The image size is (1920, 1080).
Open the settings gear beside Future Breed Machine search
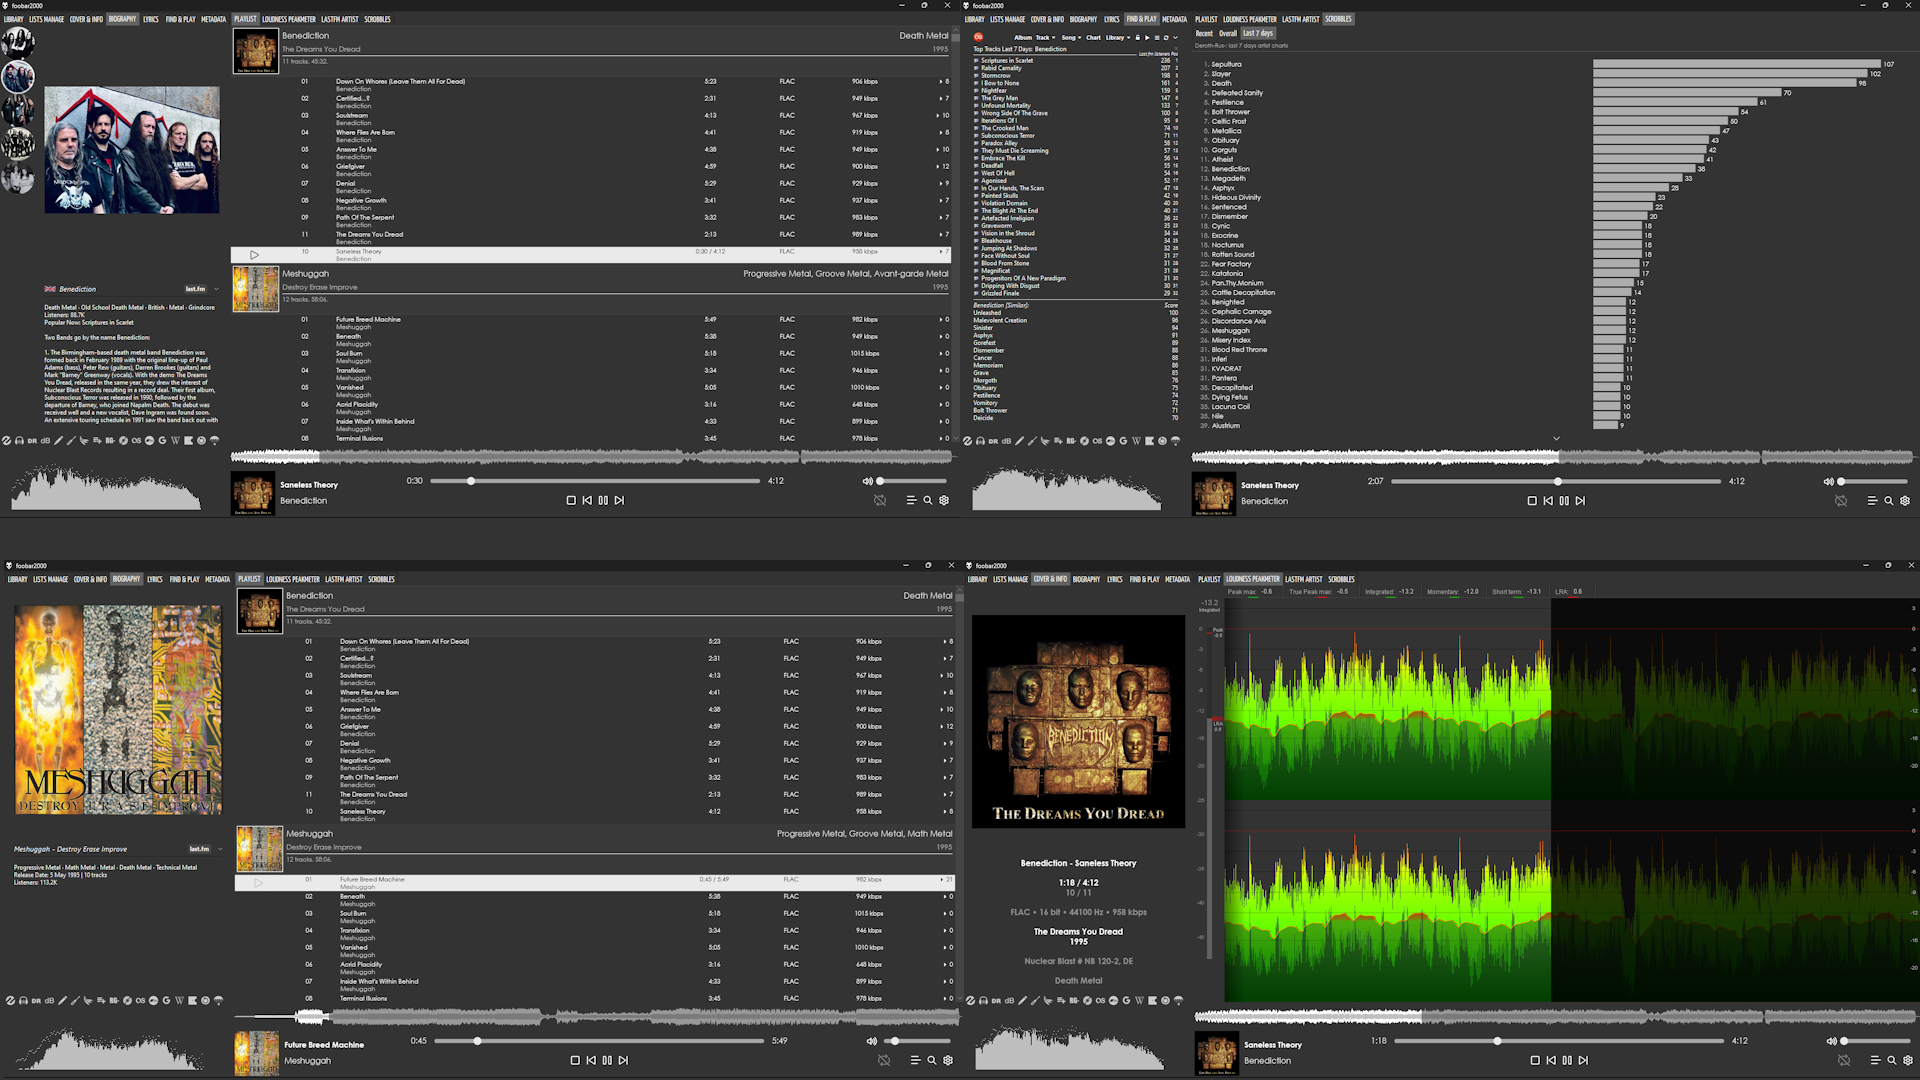point(948,1060)
